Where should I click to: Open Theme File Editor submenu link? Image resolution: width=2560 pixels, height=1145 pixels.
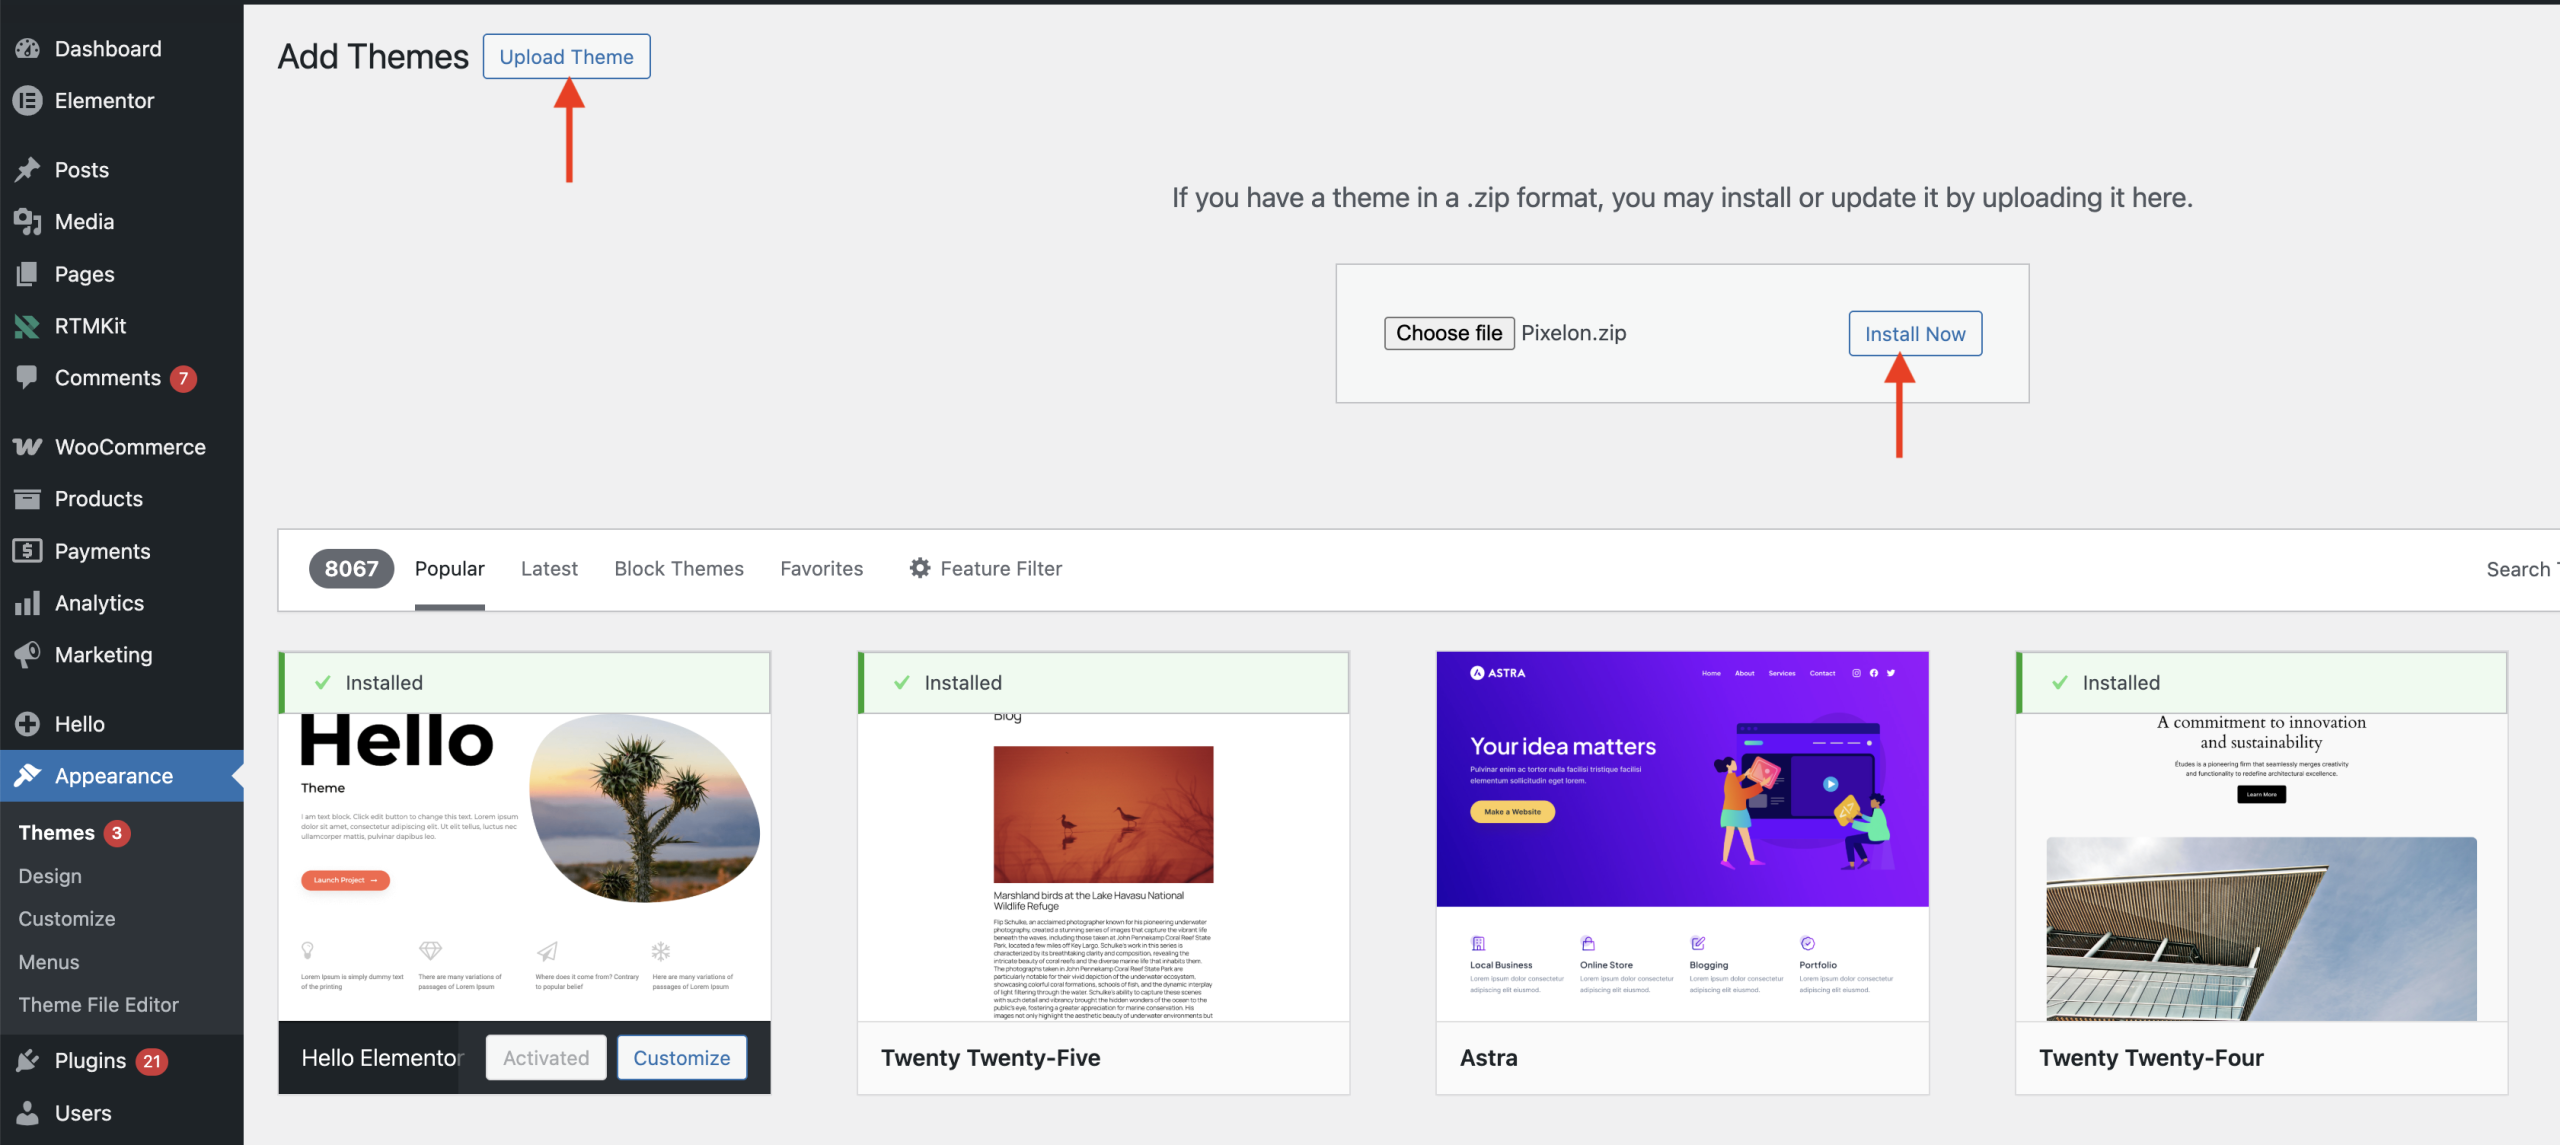pos(98,1005)
